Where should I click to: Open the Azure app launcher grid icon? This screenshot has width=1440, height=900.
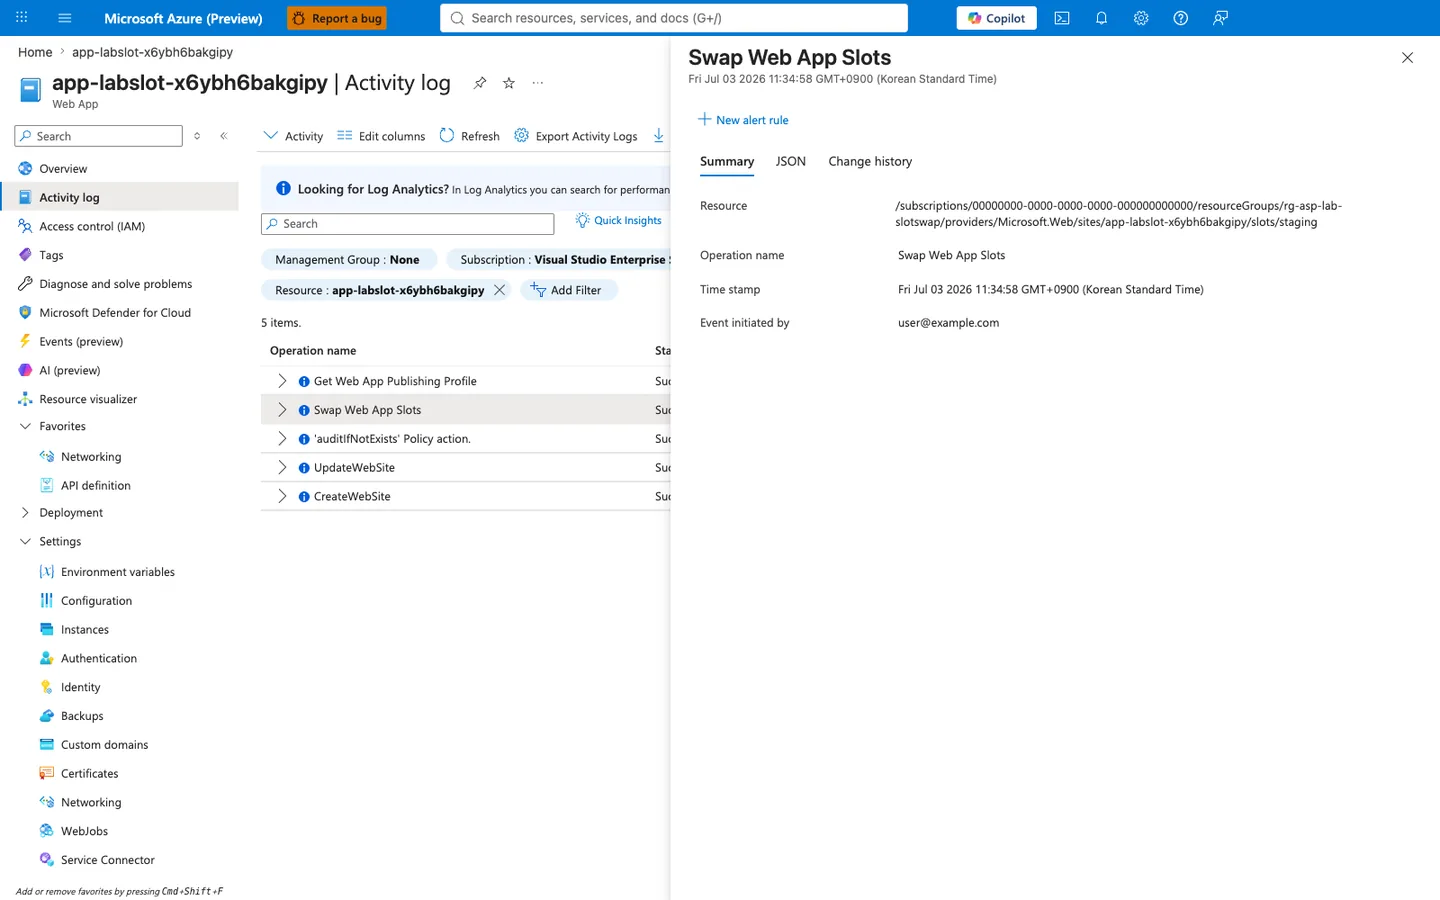[22, 18]
